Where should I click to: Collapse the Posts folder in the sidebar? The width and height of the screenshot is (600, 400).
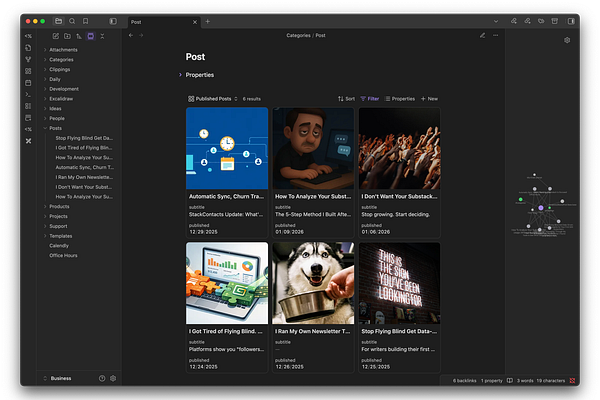pos(55,128)
